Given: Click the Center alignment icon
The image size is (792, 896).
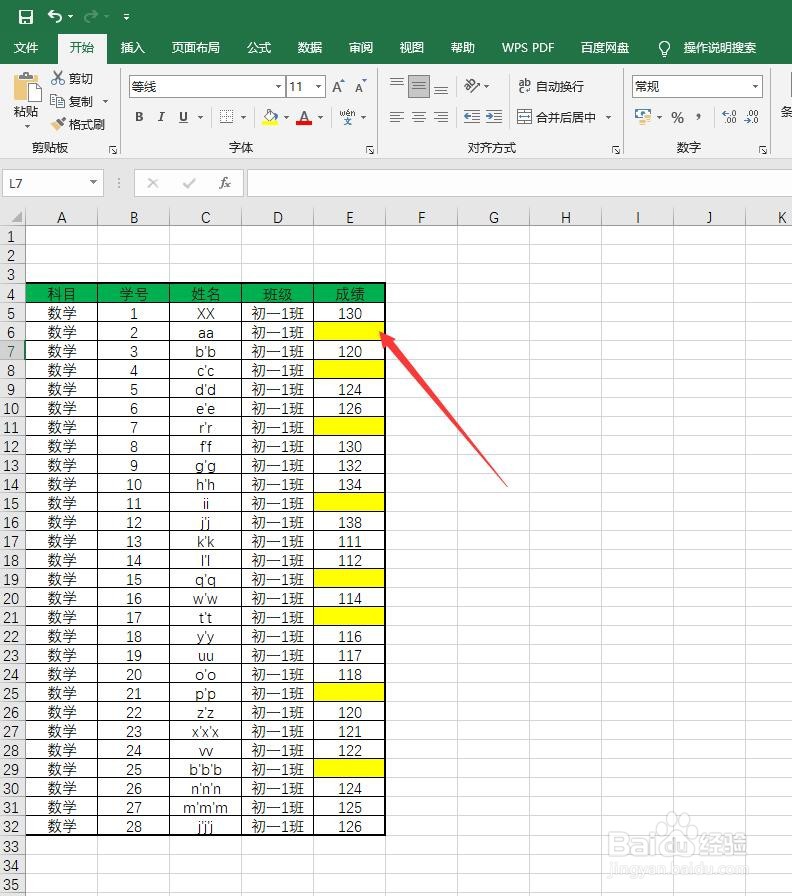Looking at the screenshot, I should click(x=419, y=117).
